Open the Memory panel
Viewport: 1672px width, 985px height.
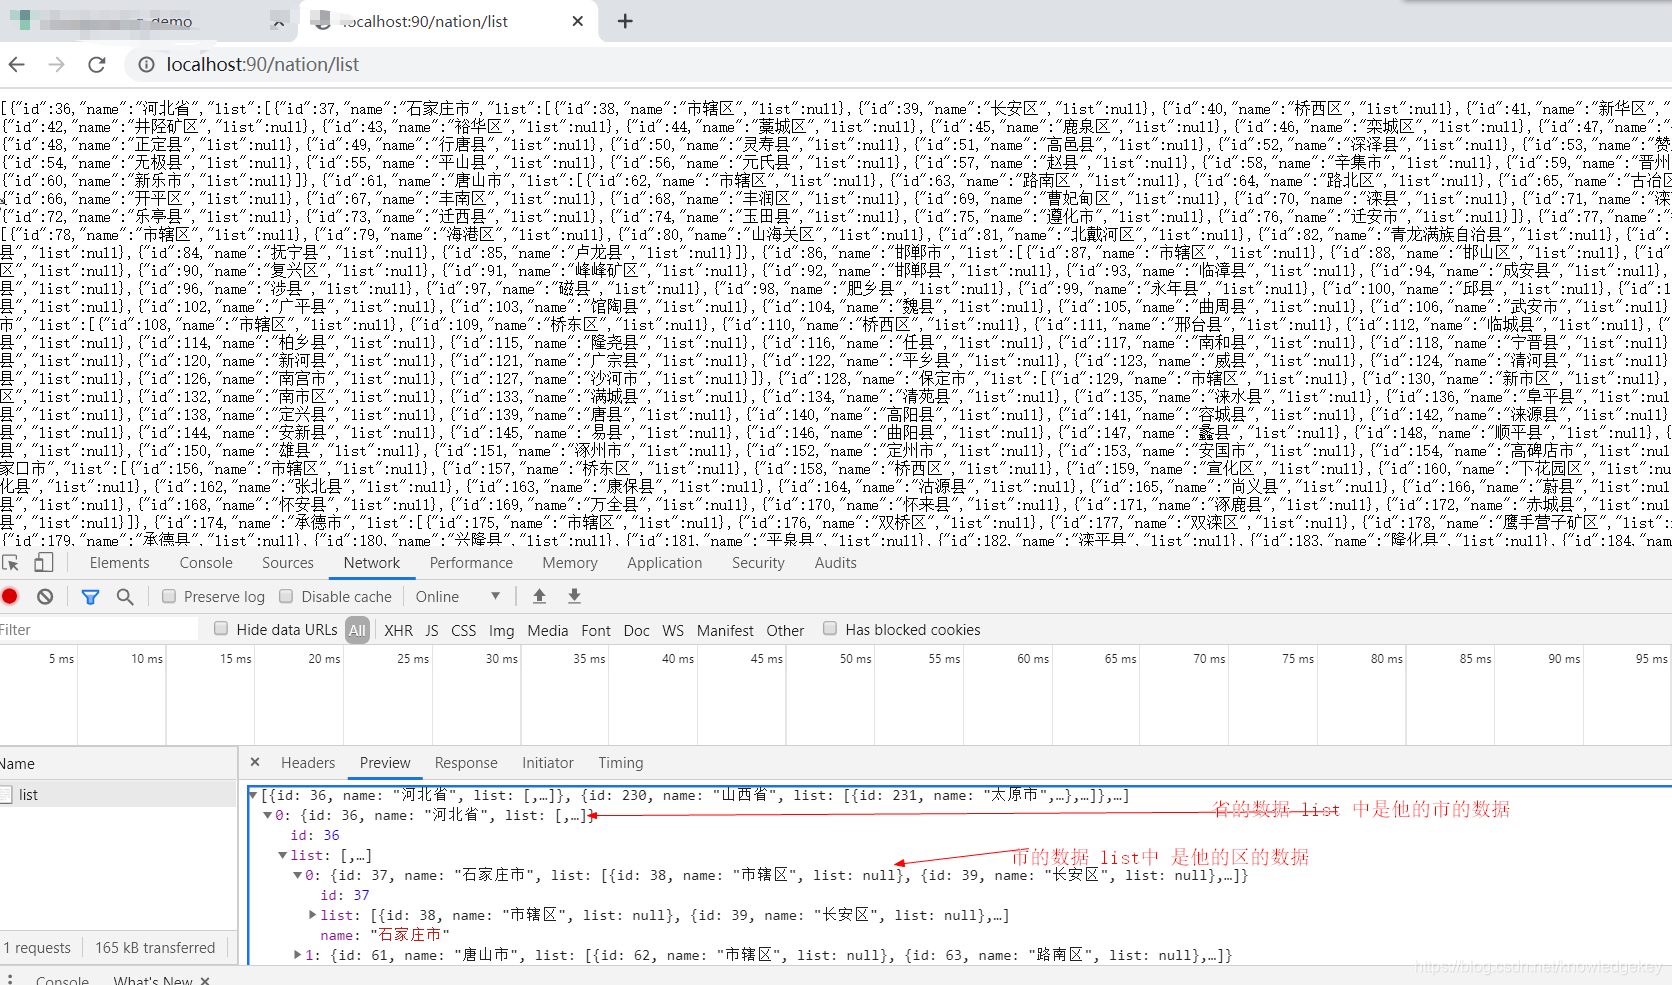tap(570, 563)
